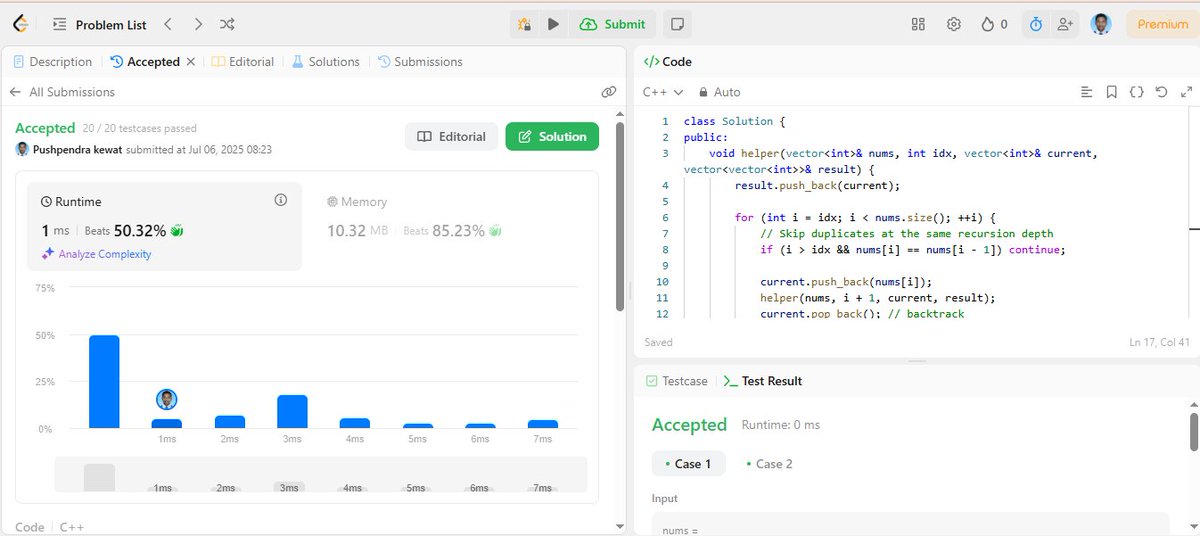Click the 'Beats 85.23%' memory text
This screenshot has height=536, width=1200.
click(x=444, y=231)
